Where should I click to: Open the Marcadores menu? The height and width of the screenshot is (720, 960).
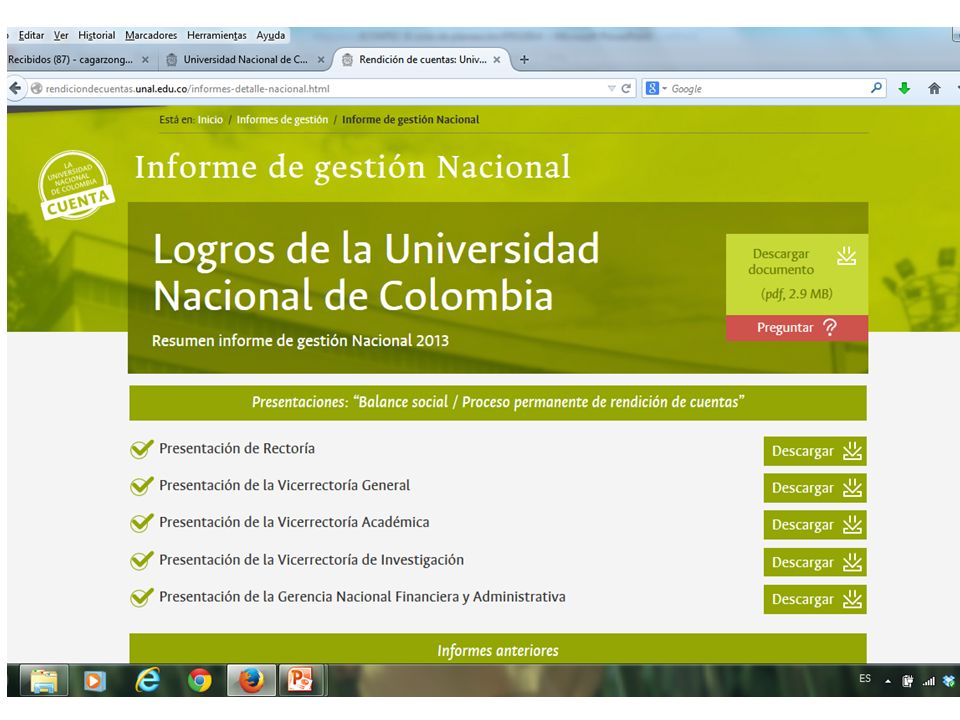(151, 36)
